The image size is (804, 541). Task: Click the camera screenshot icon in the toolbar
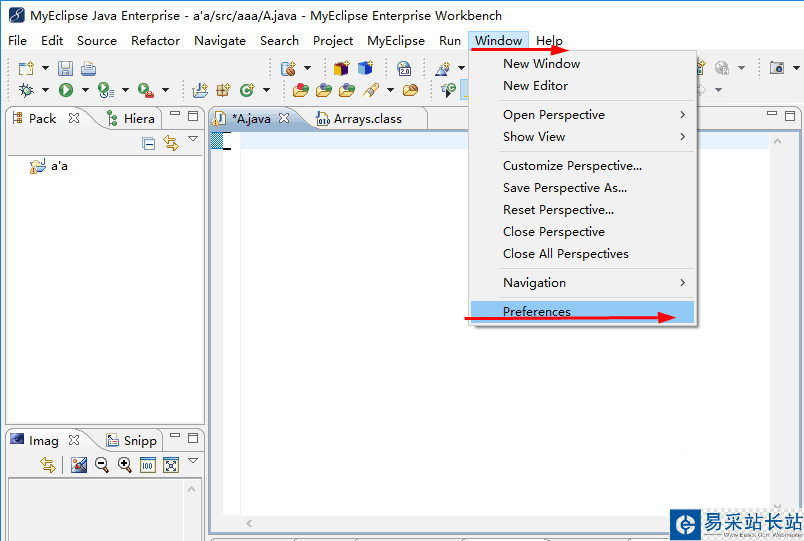point(777,68)
